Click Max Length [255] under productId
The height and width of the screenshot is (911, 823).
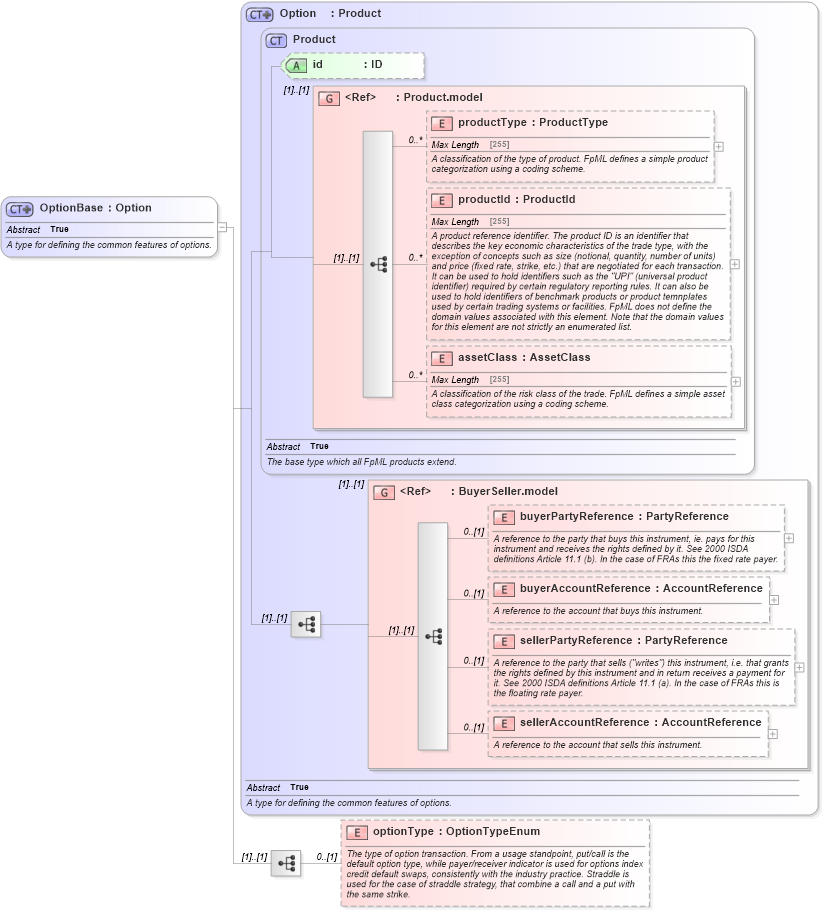[470, 222]
